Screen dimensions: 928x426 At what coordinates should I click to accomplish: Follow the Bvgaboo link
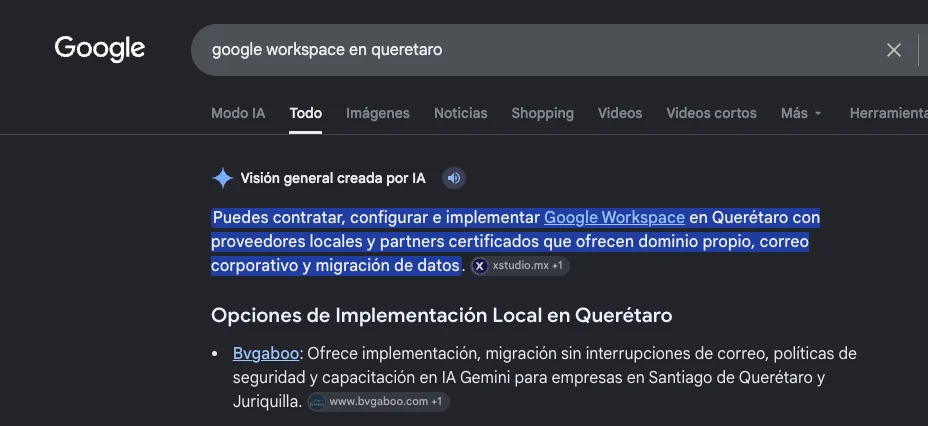click(x=266, y=354)
